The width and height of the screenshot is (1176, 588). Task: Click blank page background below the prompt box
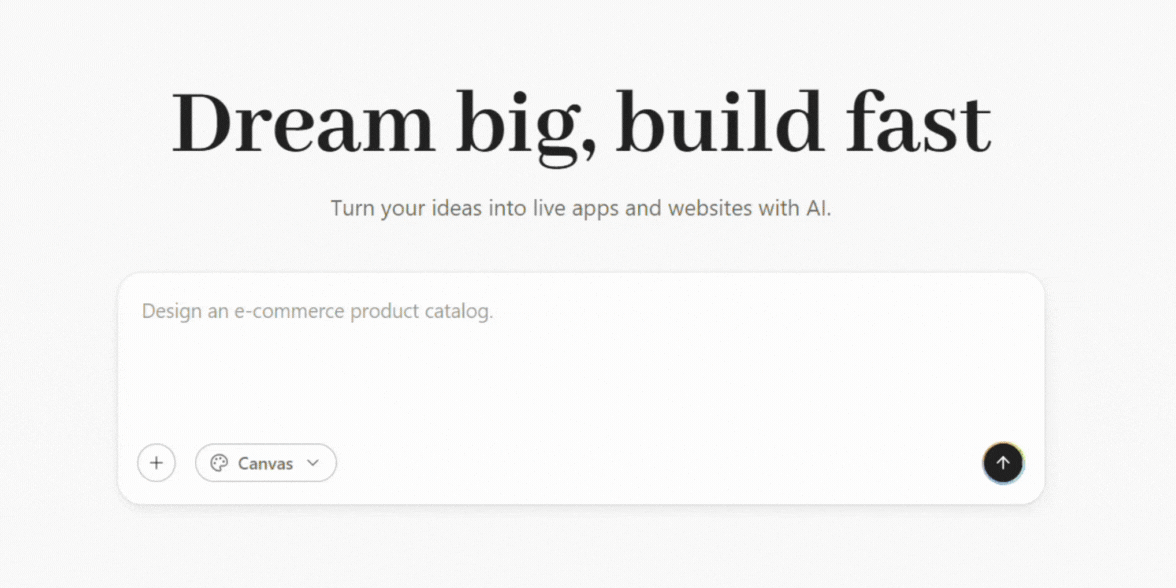588,550
